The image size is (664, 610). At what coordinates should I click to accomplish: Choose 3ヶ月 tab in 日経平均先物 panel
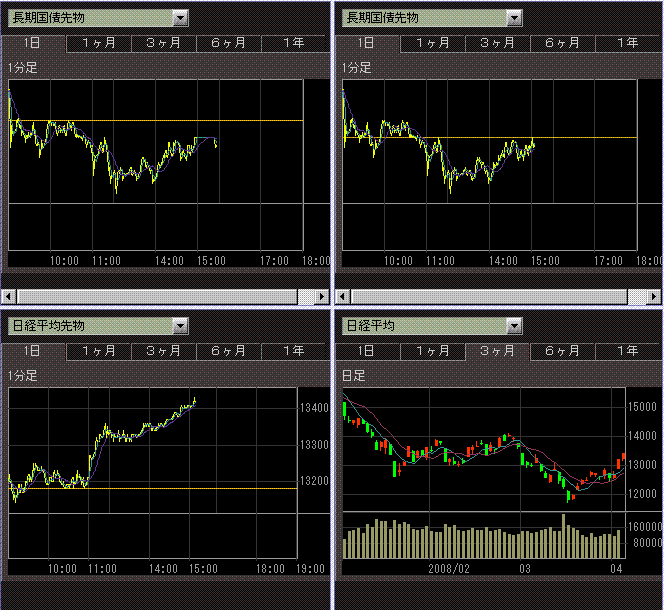(x=163, y=351)
